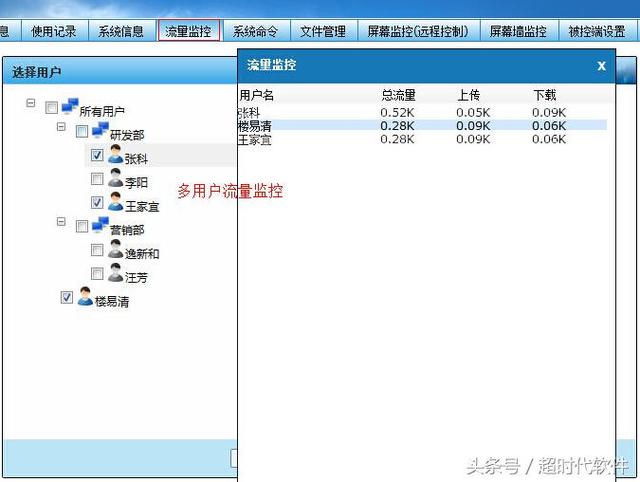
Task: Click the user avatar icon for 王家宜
Action: tap(115, 203)
